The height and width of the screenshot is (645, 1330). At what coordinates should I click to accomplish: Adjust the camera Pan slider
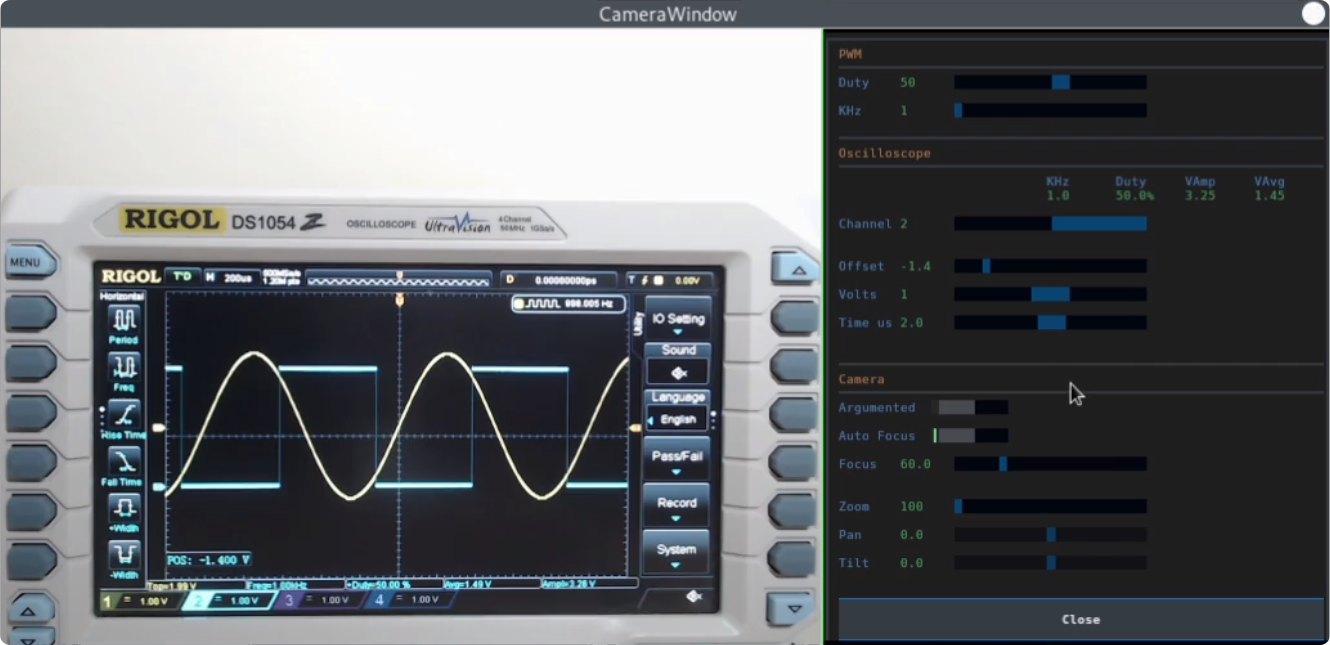pyautogui.click(x=1050, y=534)
